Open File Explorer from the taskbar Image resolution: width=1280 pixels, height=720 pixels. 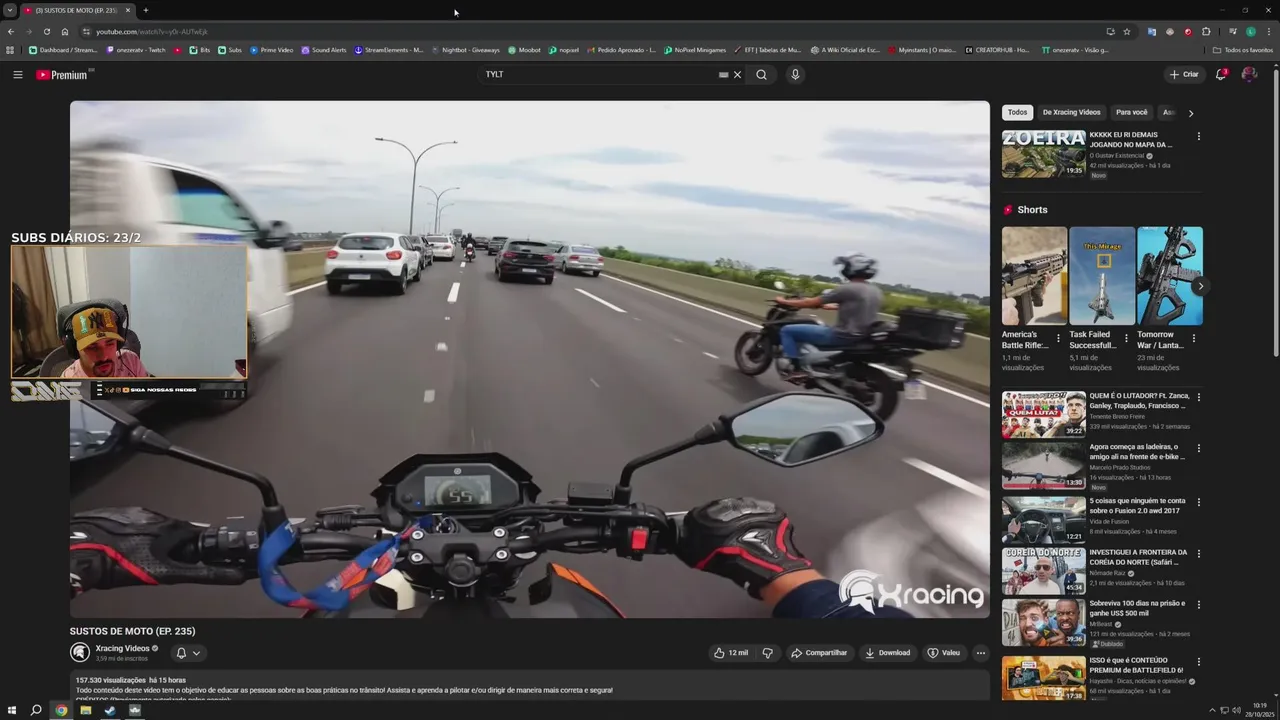pos(86,710)
